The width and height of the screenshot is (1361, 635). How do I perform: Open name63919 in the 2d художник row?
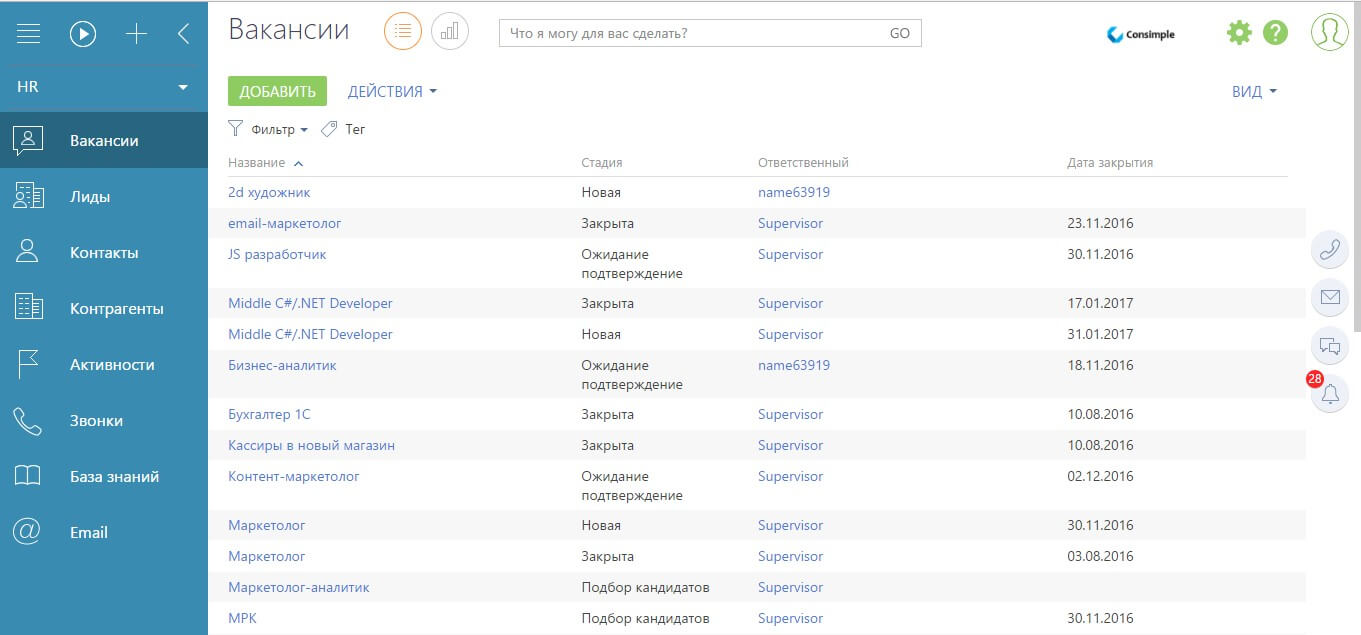click(x=794, y=192)
